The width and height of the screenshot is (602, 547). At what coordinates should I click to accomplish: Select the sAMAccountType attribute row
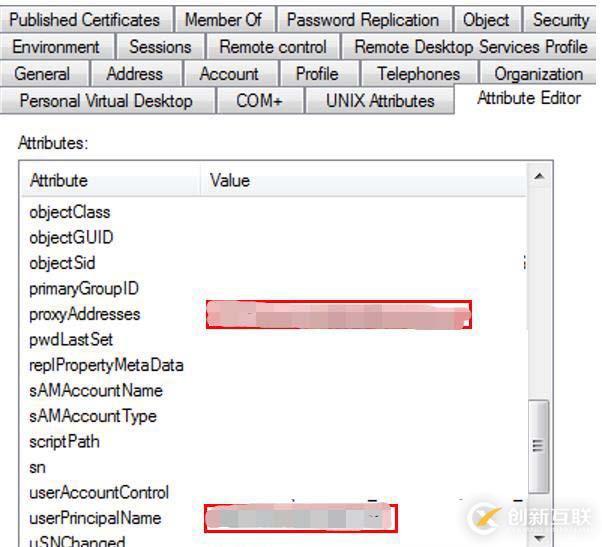point(274,416)
